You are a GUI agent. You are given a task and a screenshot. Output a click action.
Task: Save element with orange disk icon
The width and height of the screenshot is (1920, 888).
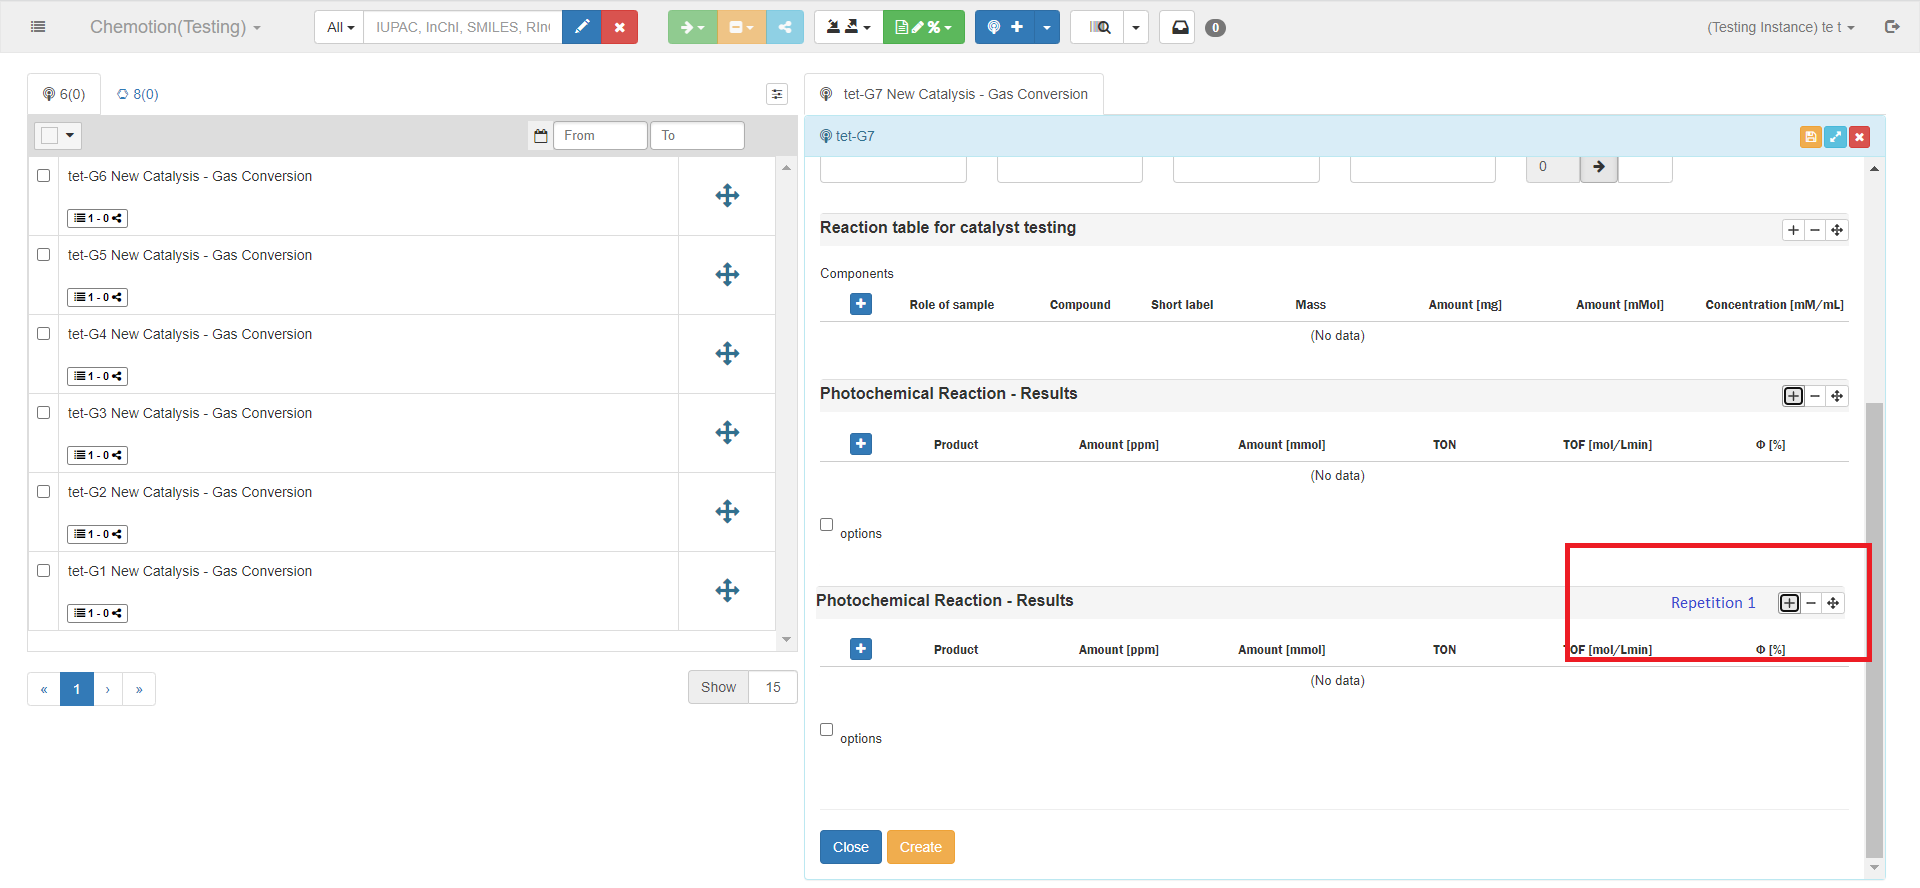click(x=1810, y=137)
